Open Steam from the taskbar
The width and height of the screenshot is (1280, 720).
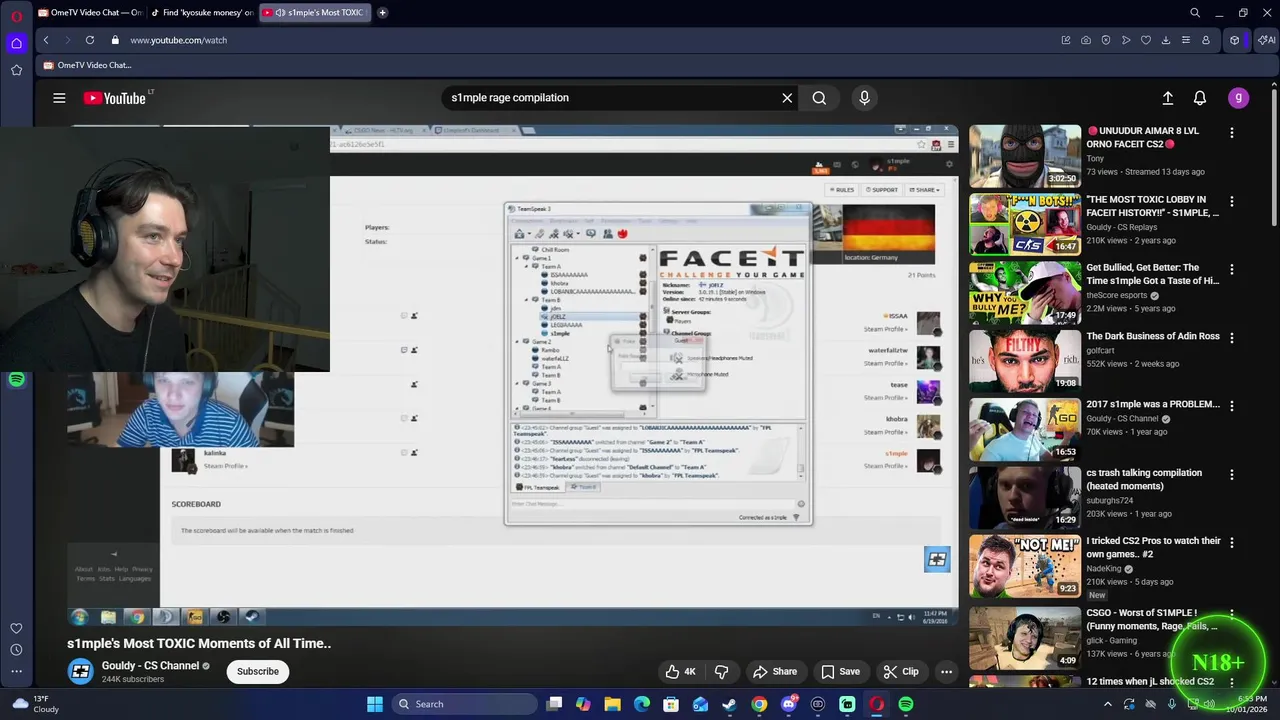coord(730,704)
